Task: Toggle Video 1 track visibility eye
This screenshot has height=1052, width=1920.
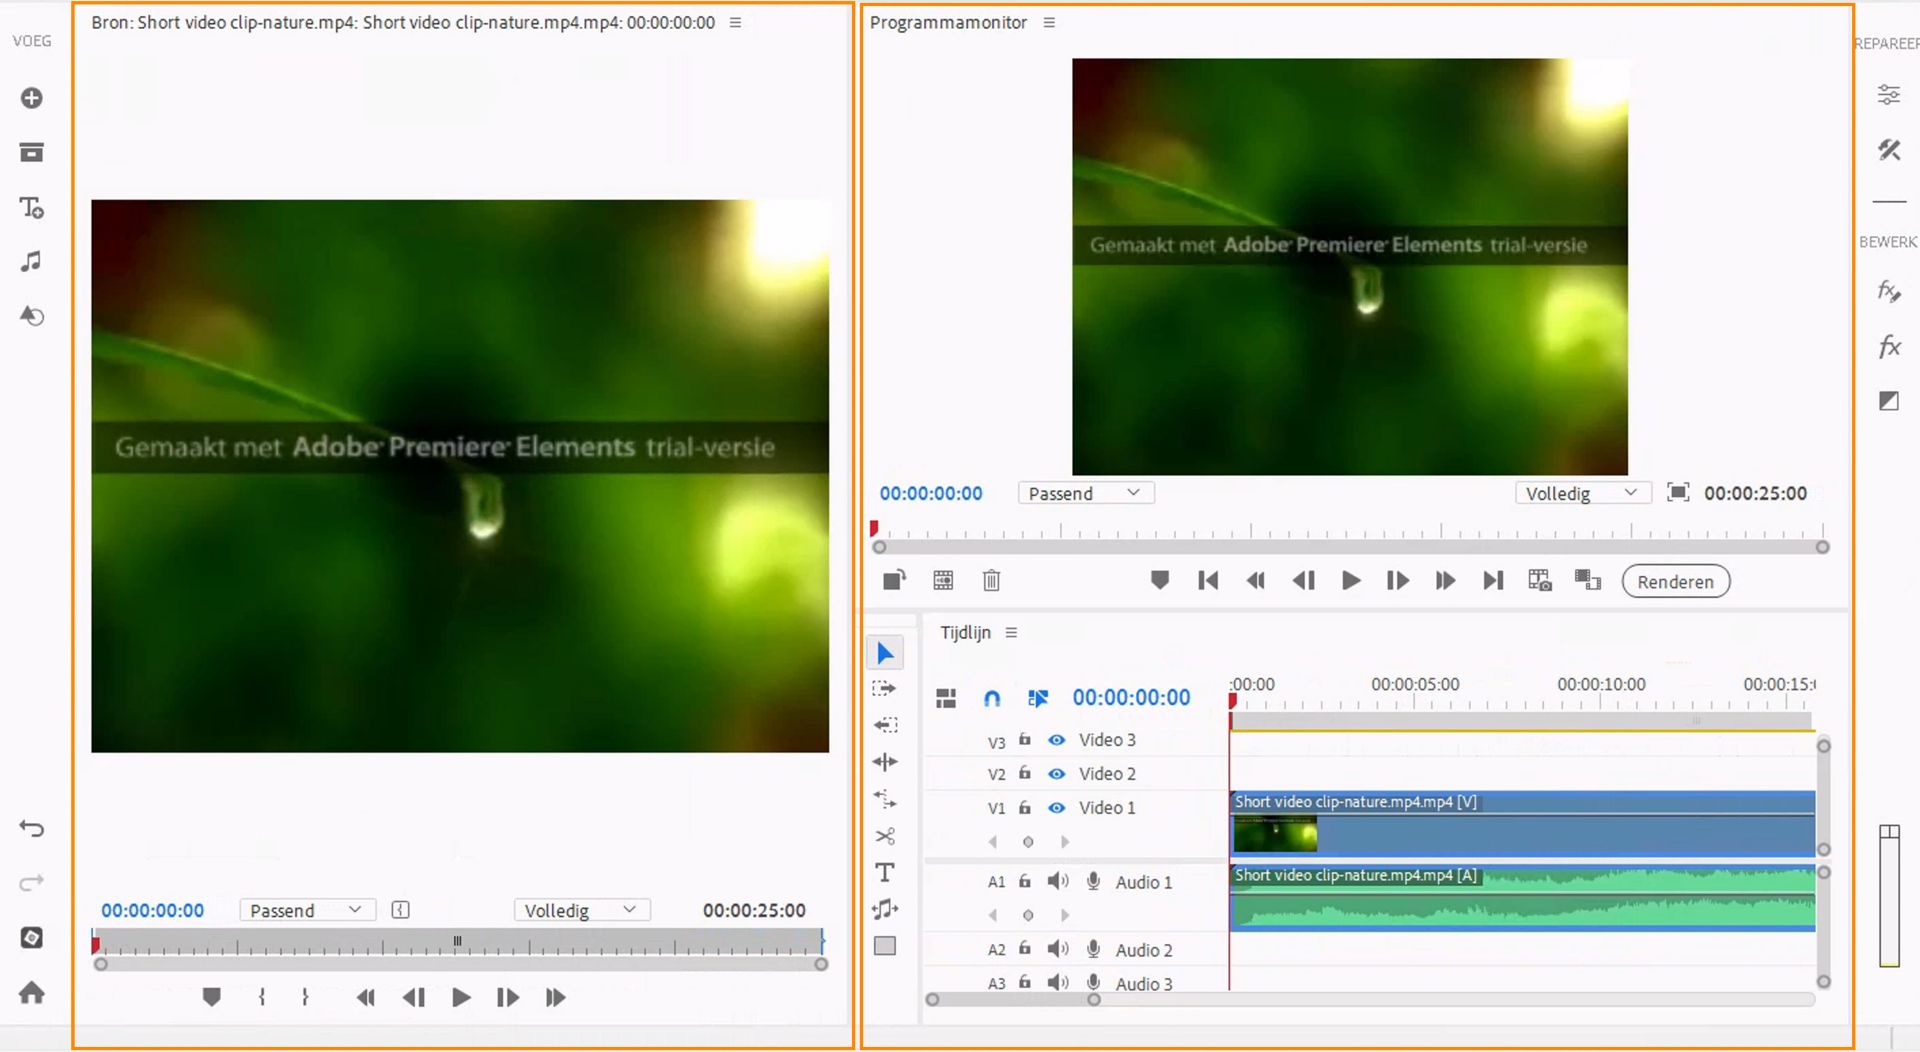Action: tap(1056, 808)
